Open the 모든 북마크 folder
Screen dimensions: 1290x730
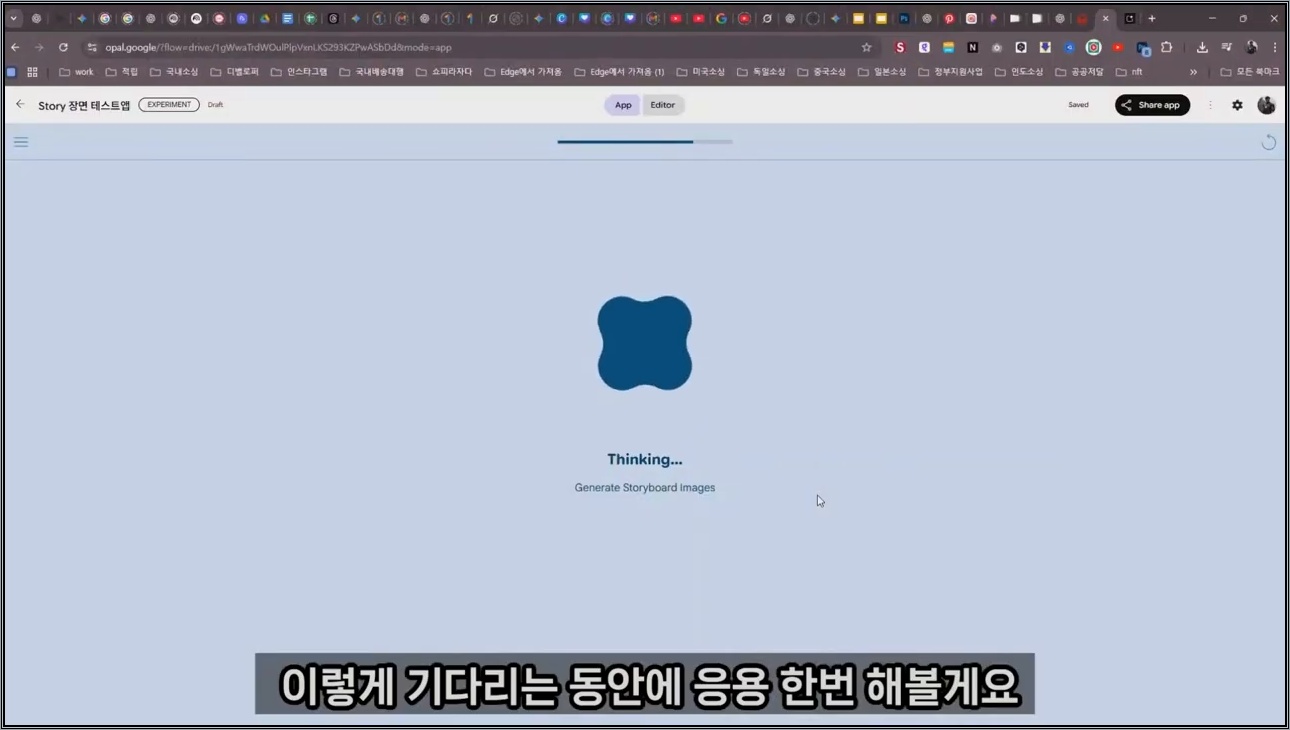coord(1250,72)
